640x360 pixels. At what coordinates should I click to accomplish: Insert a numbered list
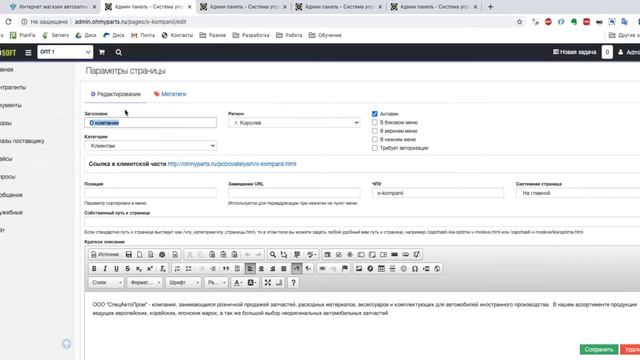[x=177, y=269]
